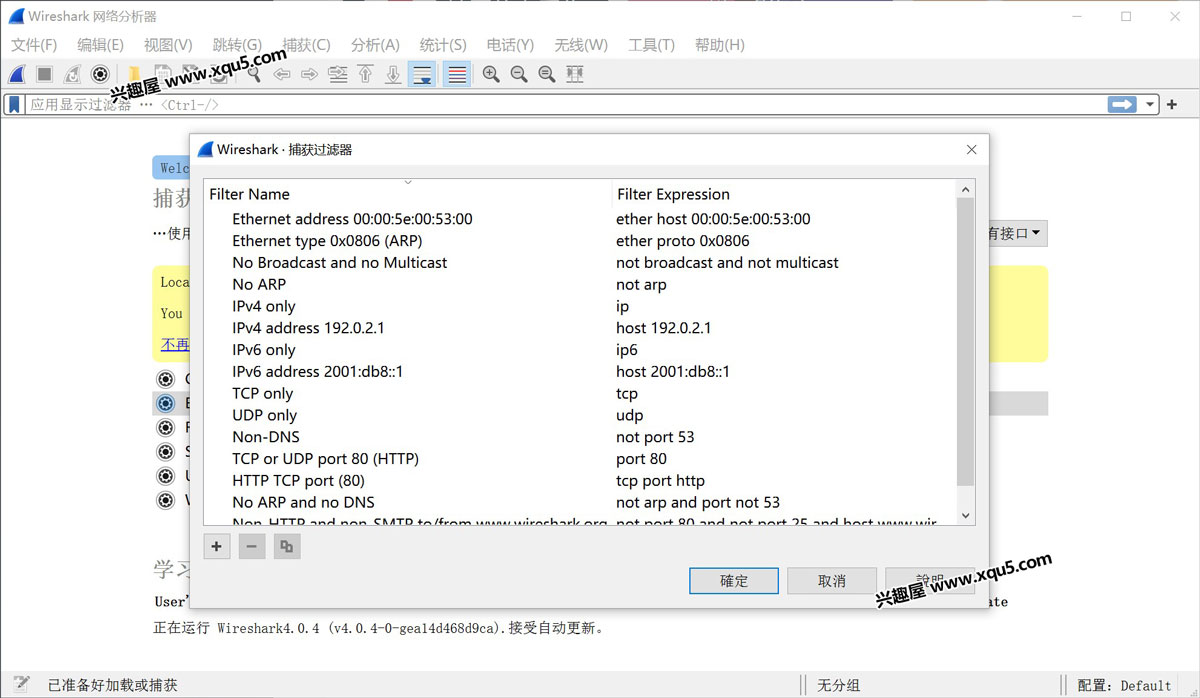Apply display filter with blue arrow button
1200x698 pixels.
pyautogui.click(x=1122, y=104)
